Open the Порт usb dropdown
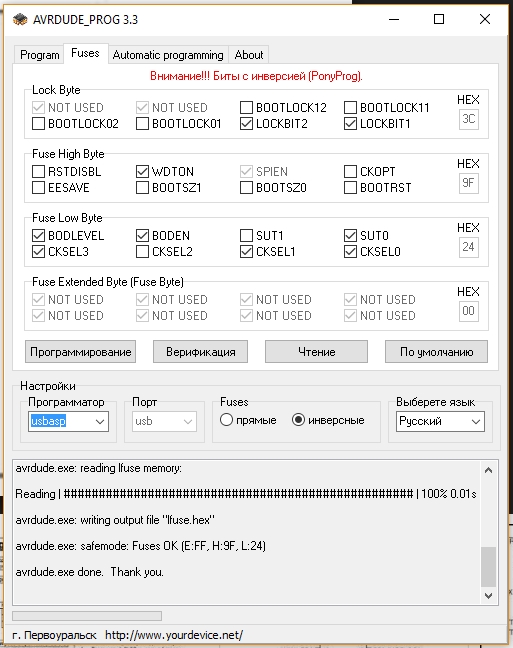The height and width of the screenshot is (648, 513). coord(164,422)
